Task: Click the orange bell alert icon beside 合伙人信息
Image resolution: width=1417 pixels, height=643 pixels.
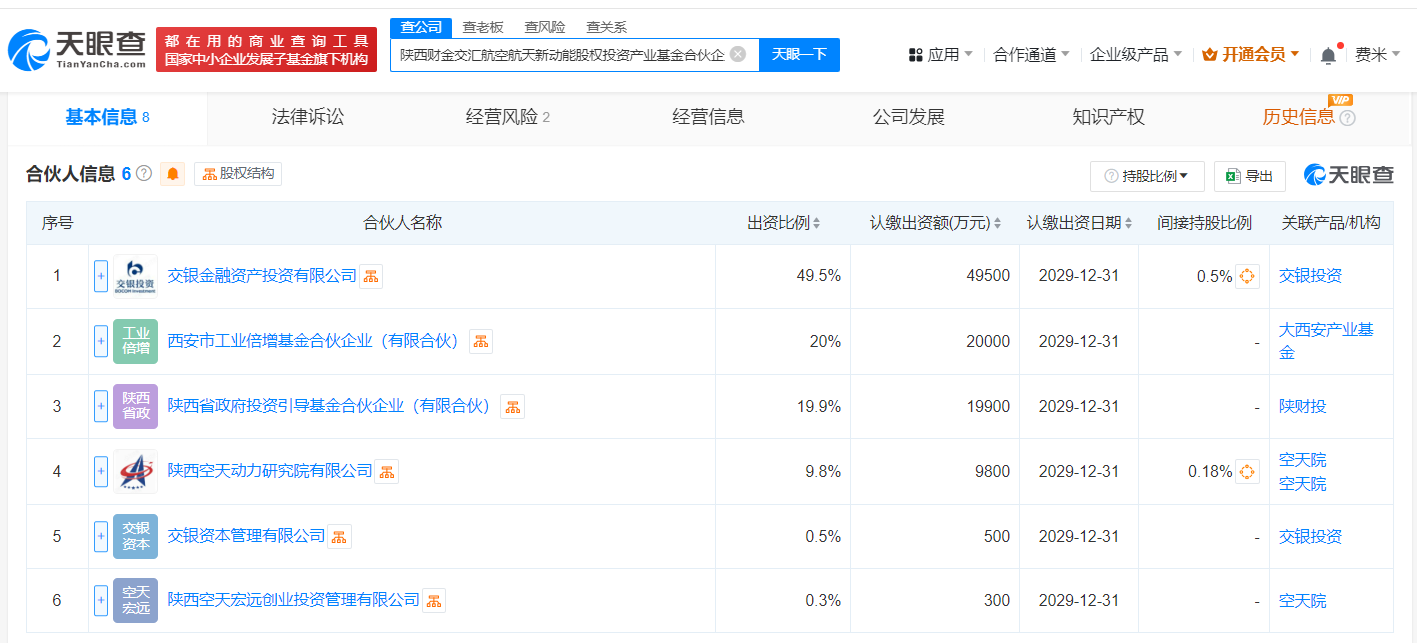Action: [173, 174]
